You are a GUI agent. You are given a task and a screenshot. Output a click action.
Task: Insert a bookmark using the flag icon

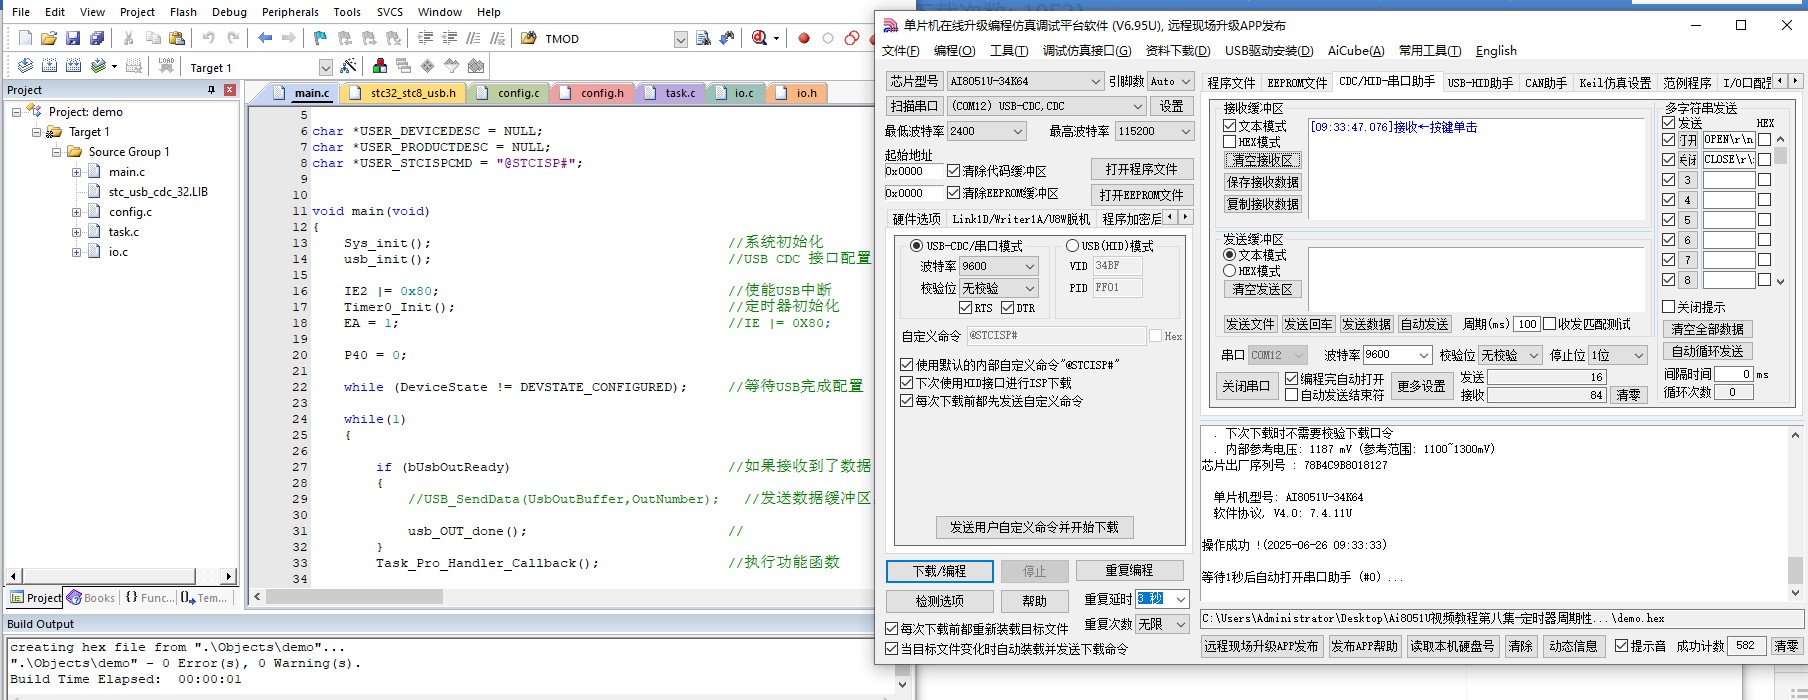[320, 38]
